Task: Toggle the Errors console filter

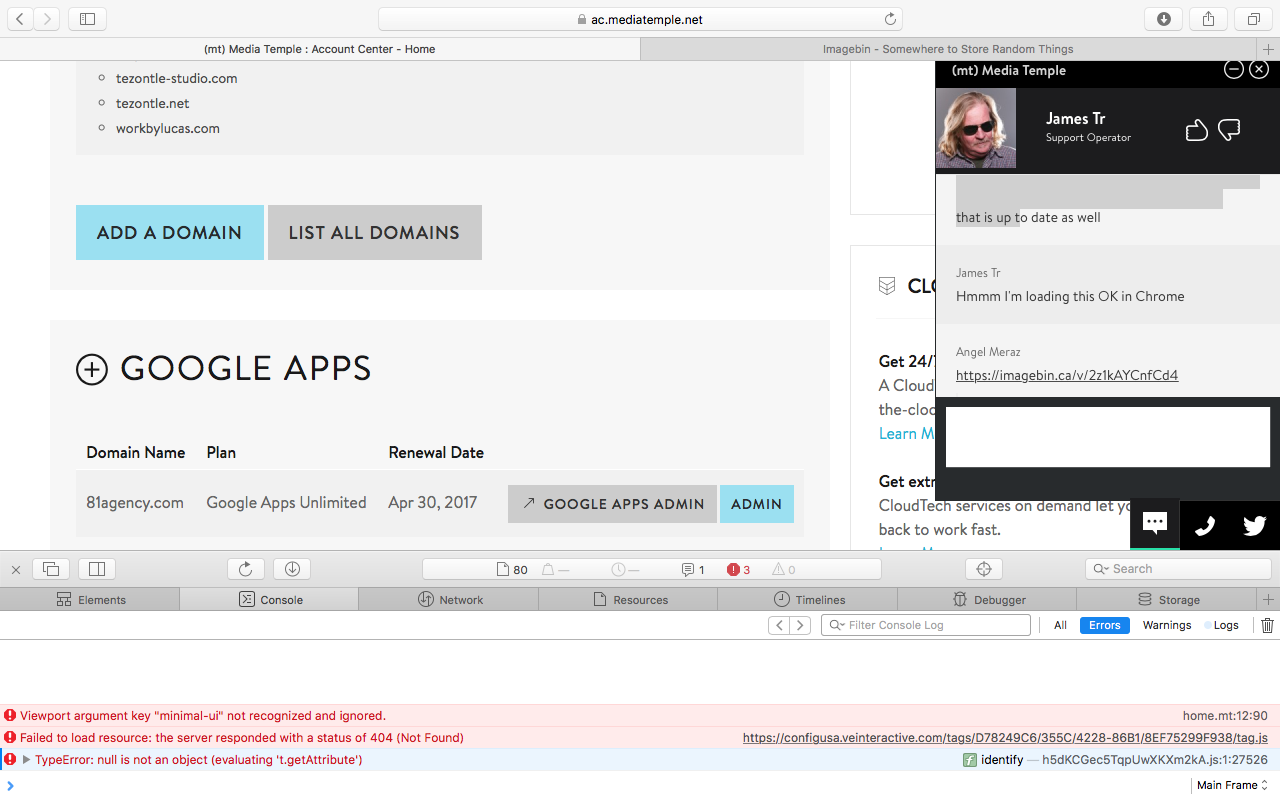Action: click(1105, 625)
